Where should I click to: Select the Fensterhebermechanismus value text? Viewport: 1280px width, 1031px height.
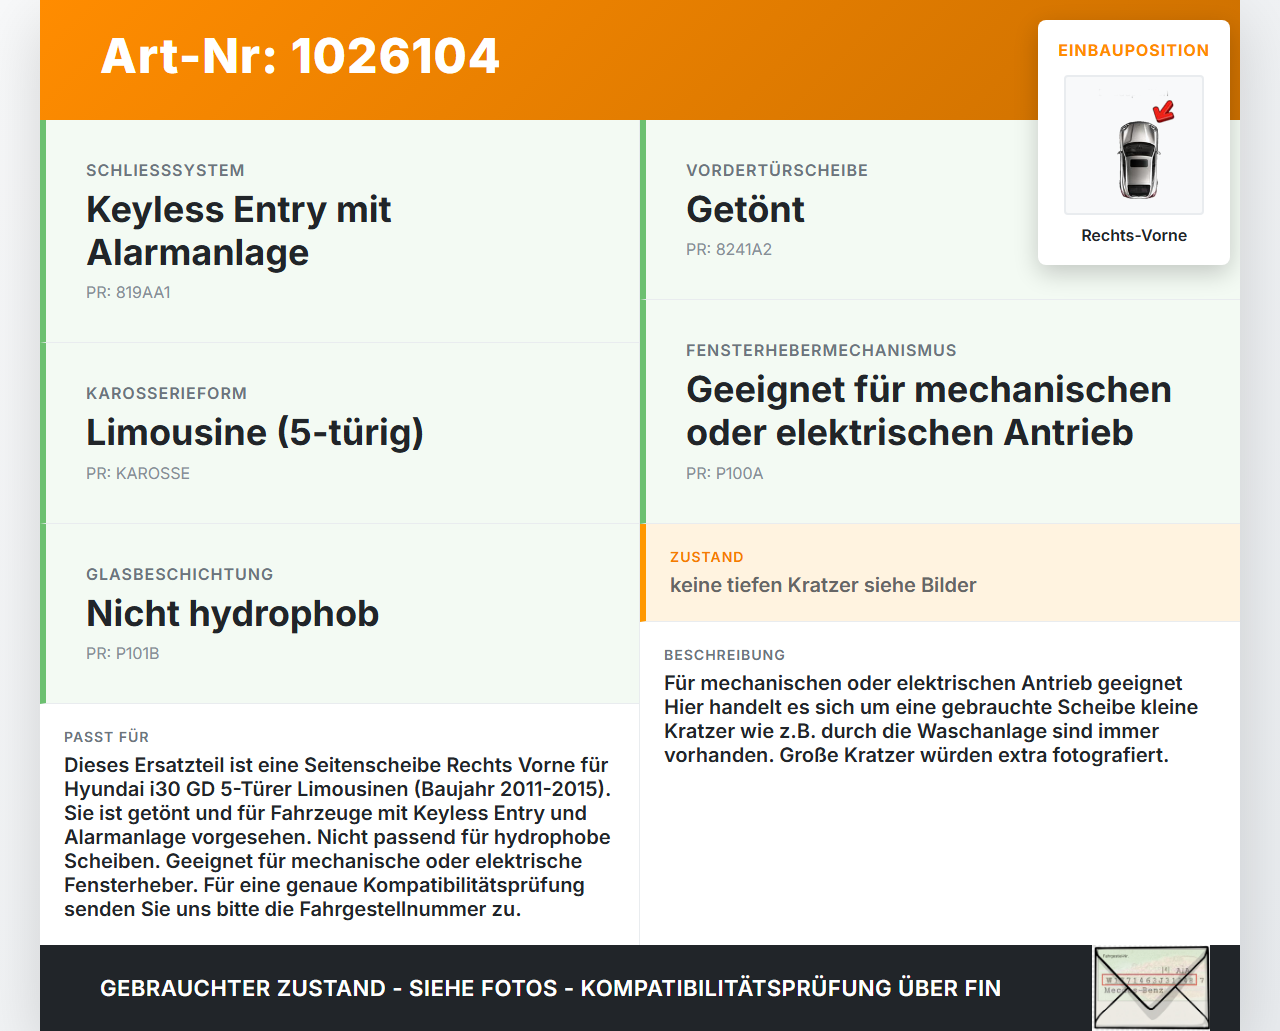pyautogui.click(x=929, y=411)
